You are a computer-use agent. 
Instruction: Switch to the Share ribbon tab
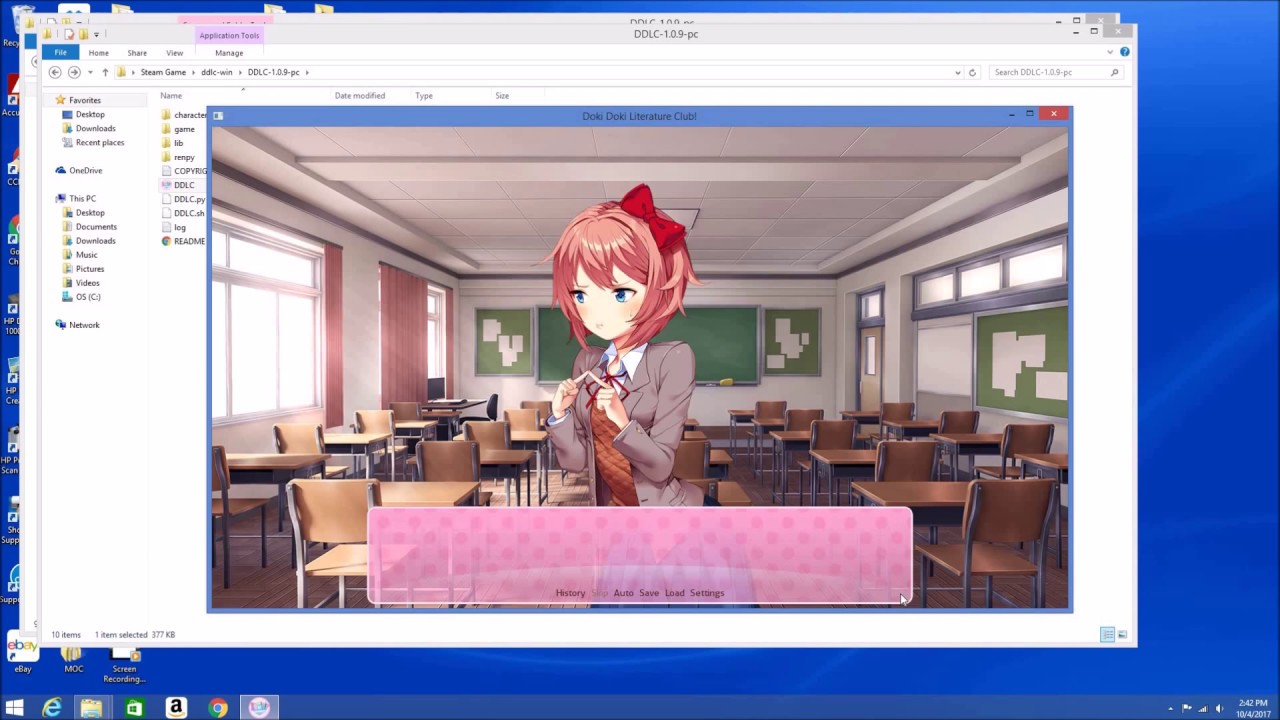coord(137,53)
